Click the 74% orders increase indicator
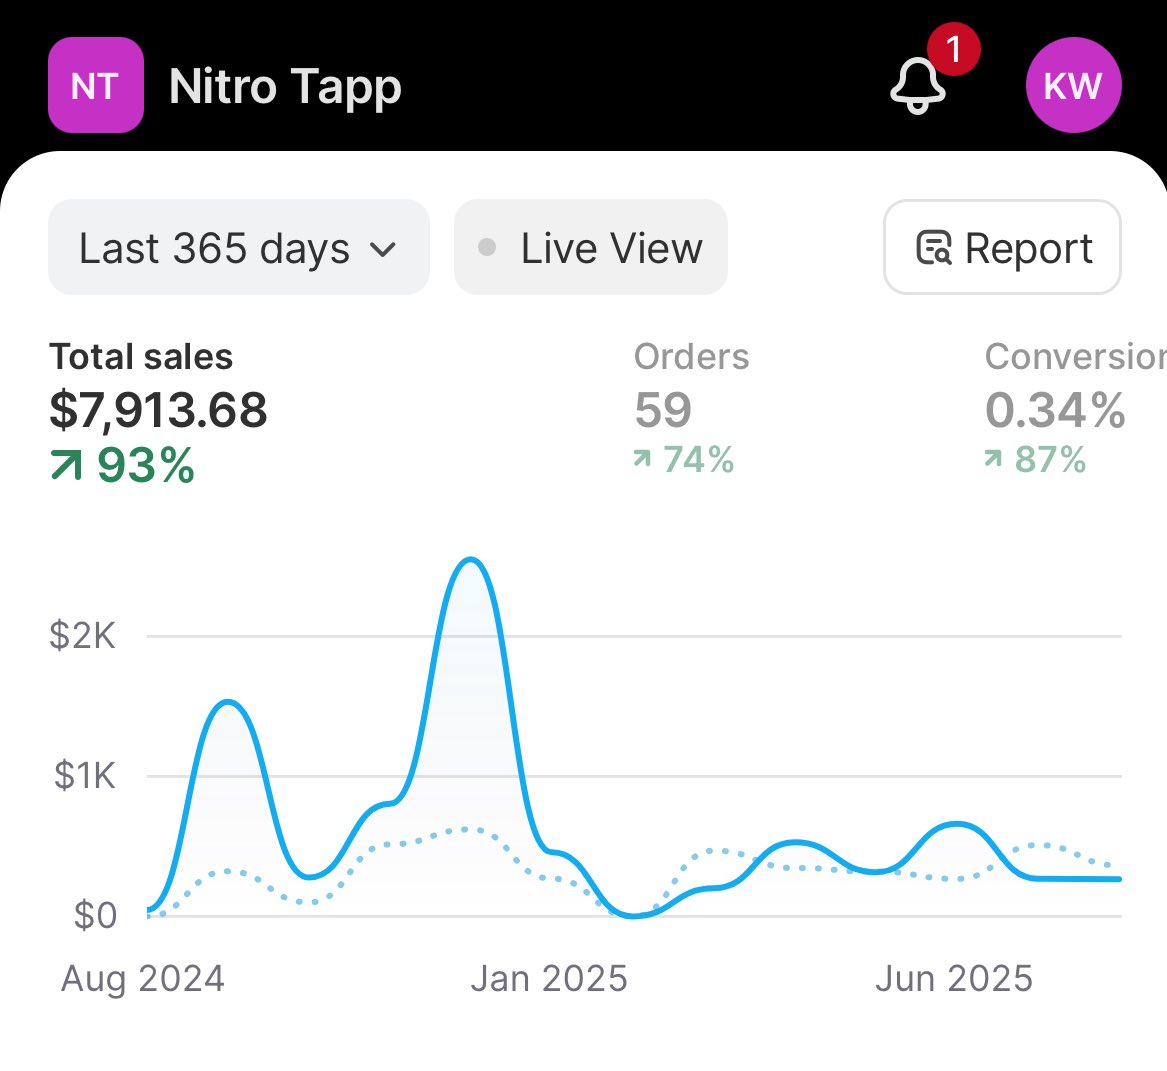Screen dimensions: 1167x1071 pos(683,459)
